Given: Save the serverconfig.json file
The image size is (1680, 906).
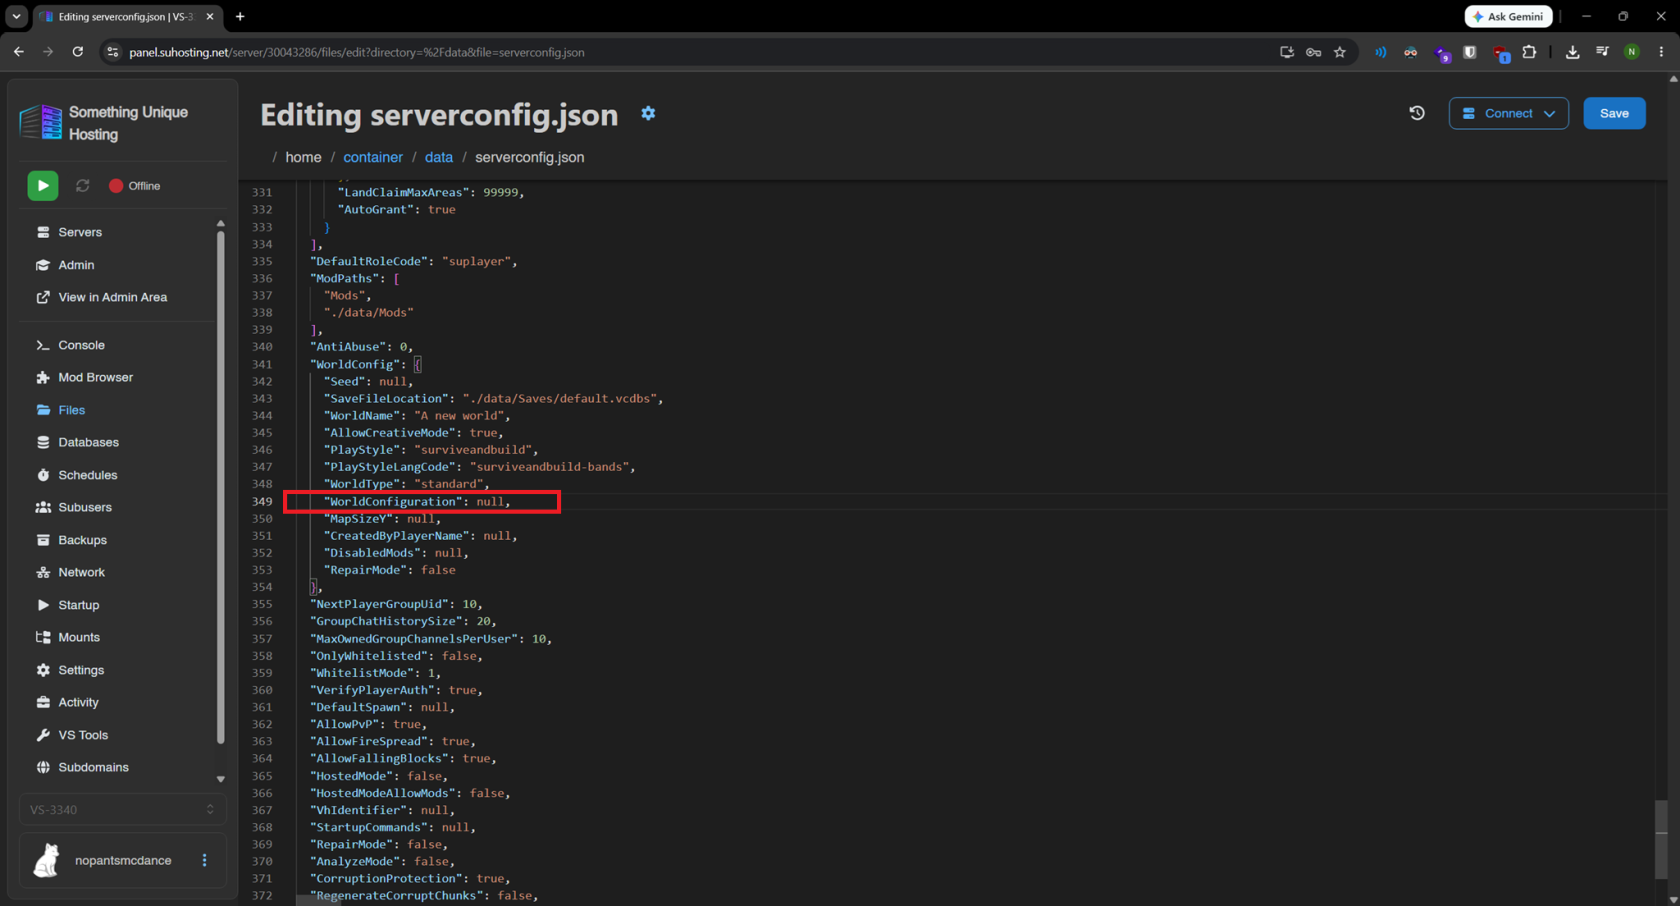Looking at the screenshot, I should (x=1614, y=113).
